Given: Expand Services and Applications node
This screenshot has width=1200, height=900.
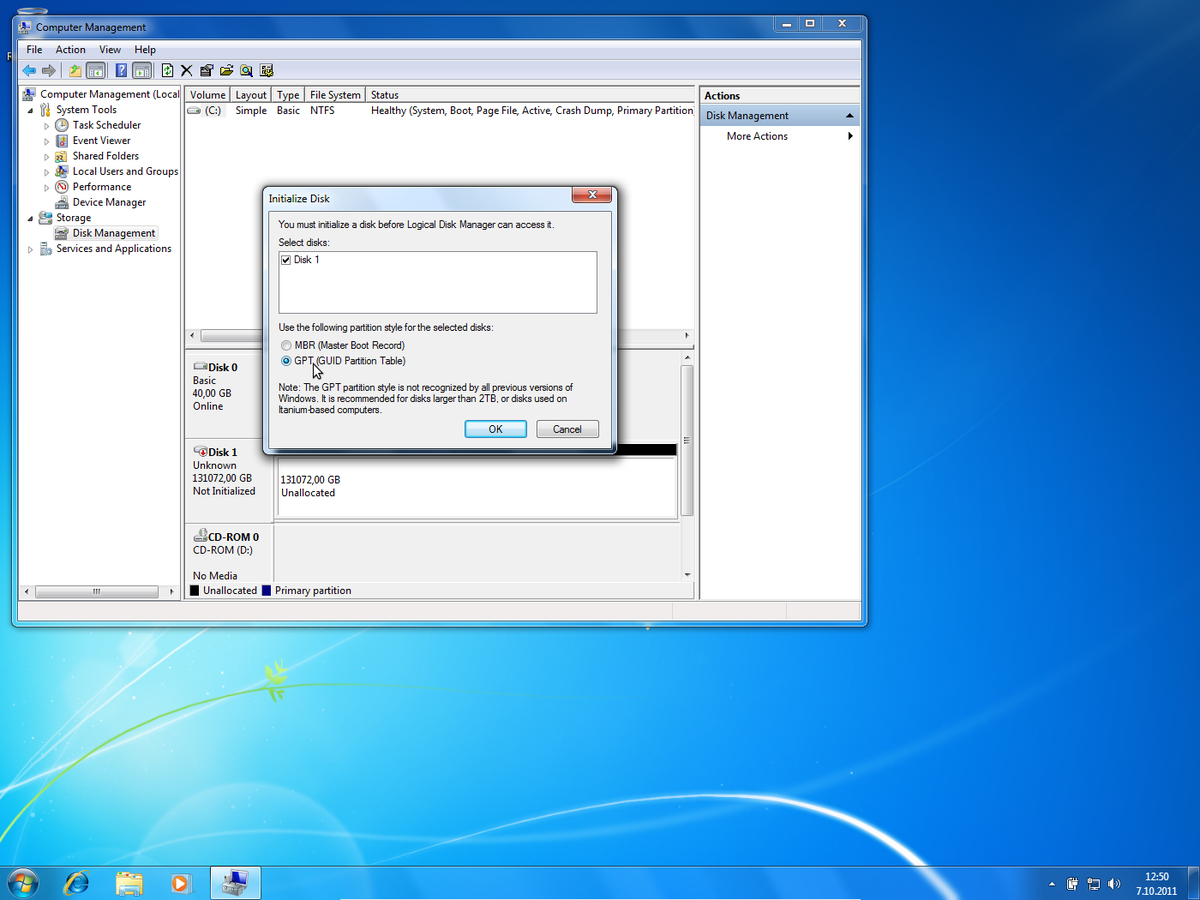Looking at the screenshot, I should 30,249.
